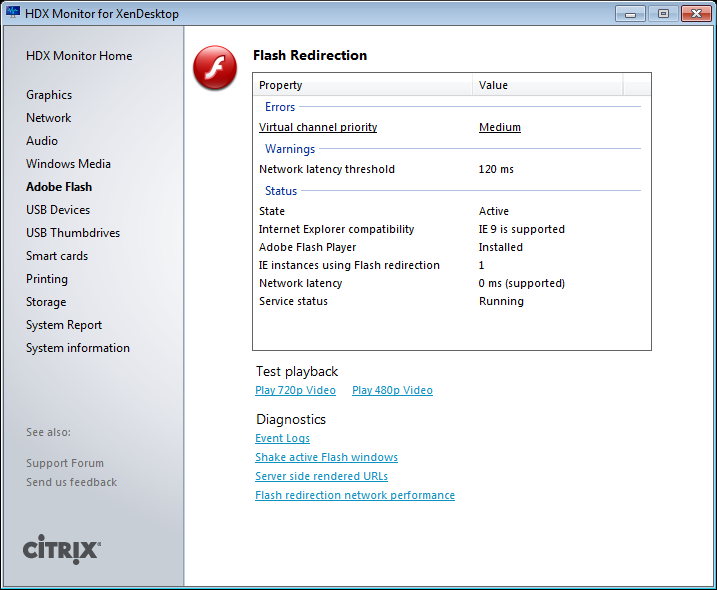Minimize the HDX Monitor window

(x=630, y=14)
